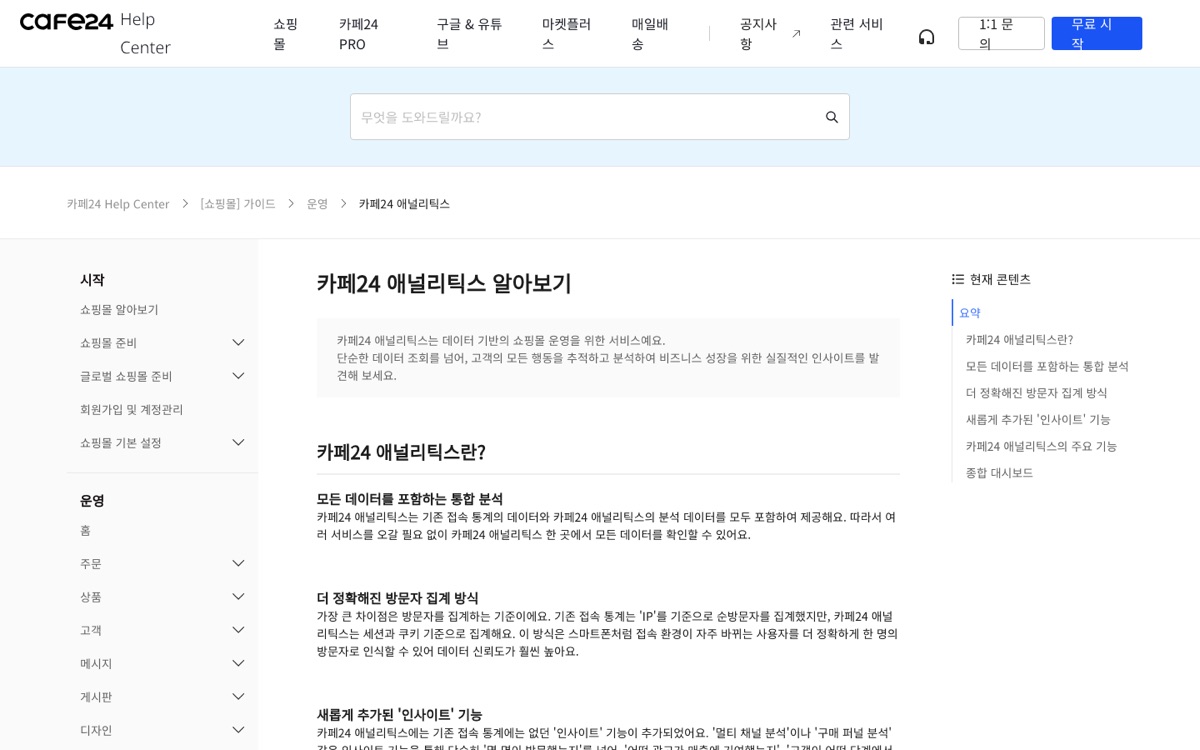Expand the 쇼핑몰 기본 설정 section

click(238, 443)
